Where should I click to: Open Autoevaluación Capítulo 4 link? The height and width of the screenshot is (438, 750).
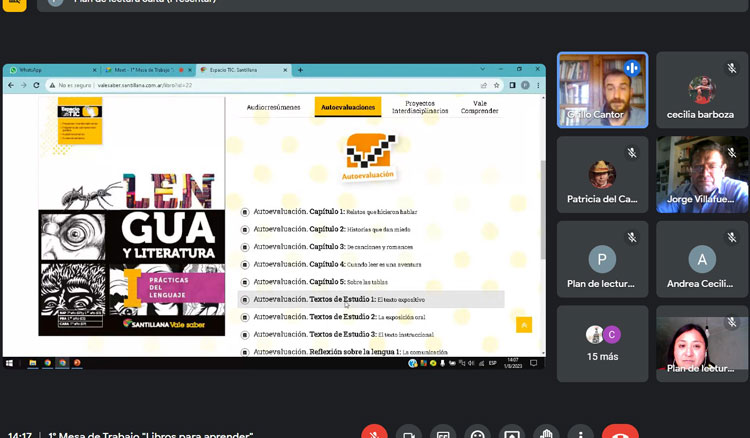tap(337, 264)
